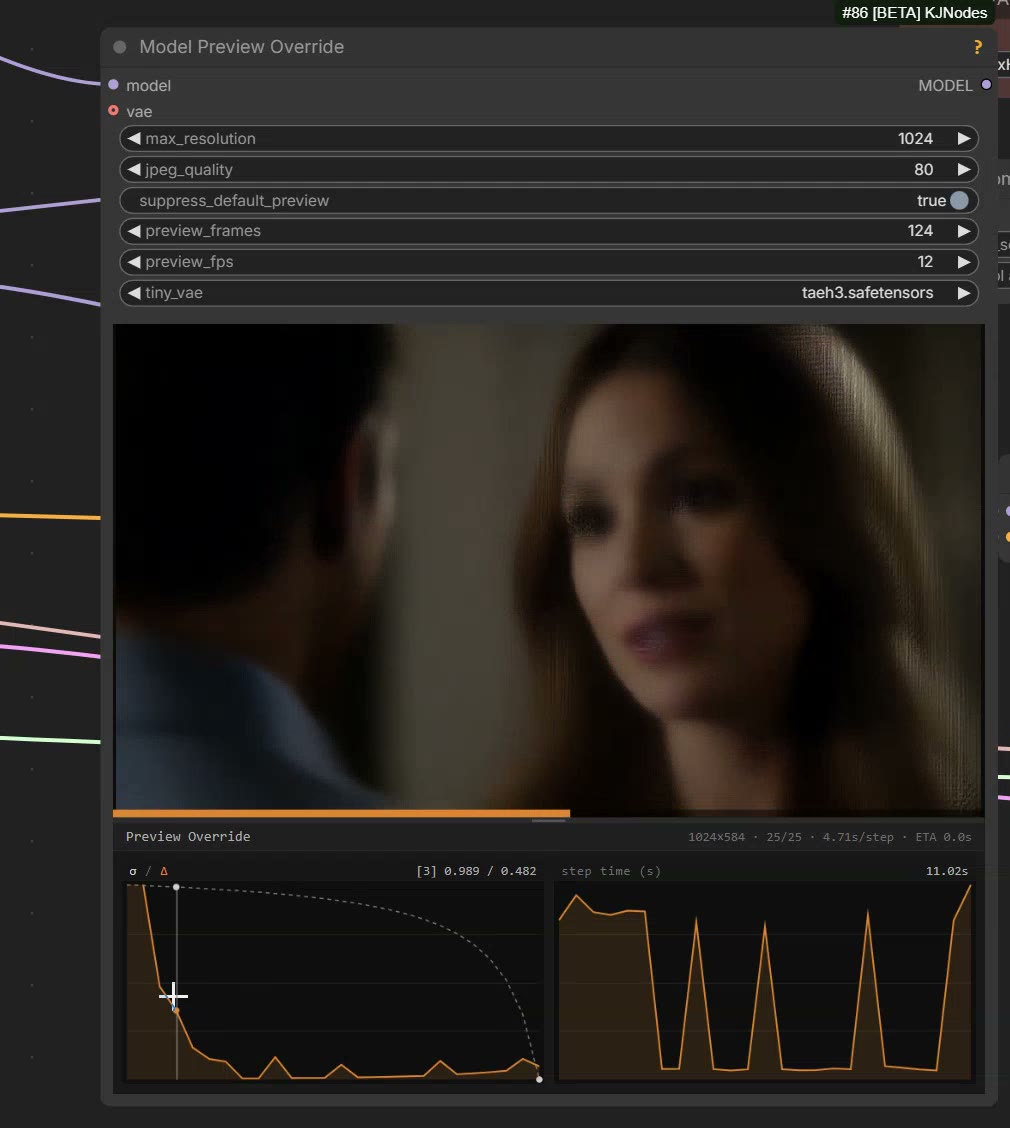Click the vae input socket

coord(113,111)
